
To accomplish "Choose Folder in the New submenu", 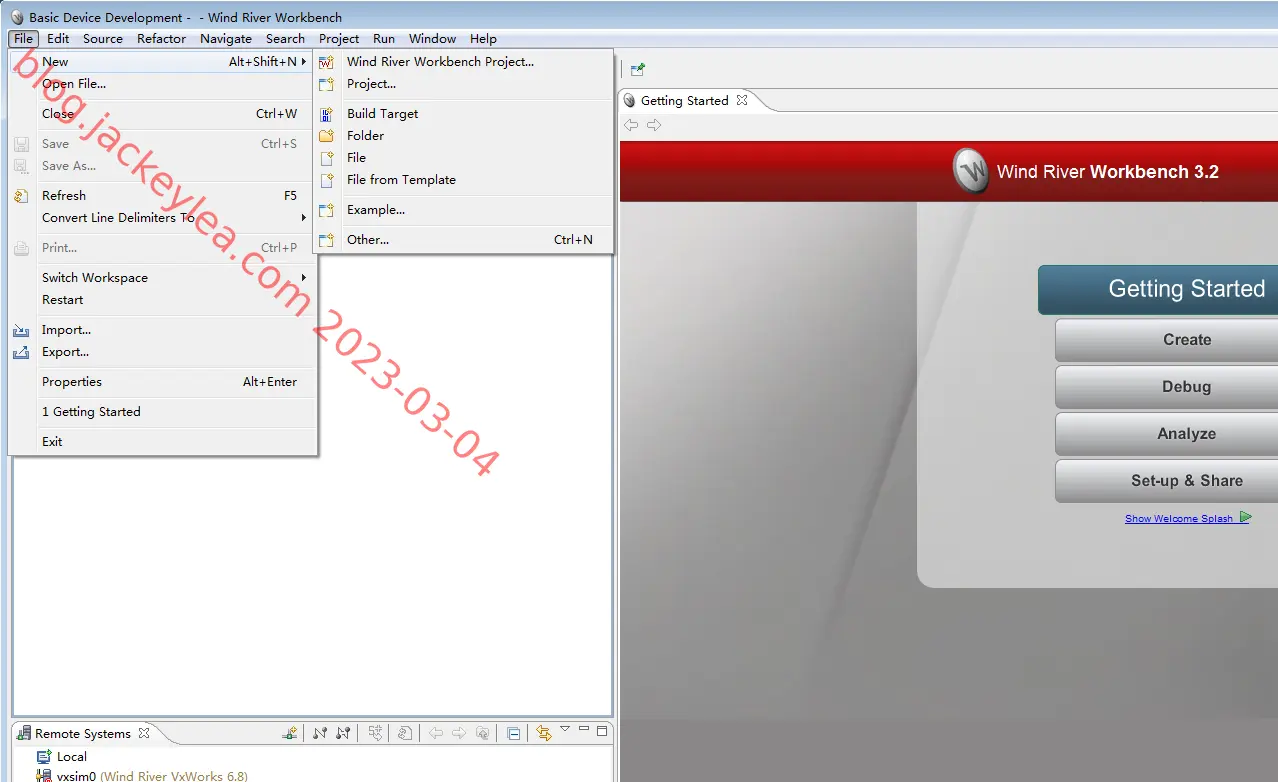I will pyautogui.click(x=365, y=135).
